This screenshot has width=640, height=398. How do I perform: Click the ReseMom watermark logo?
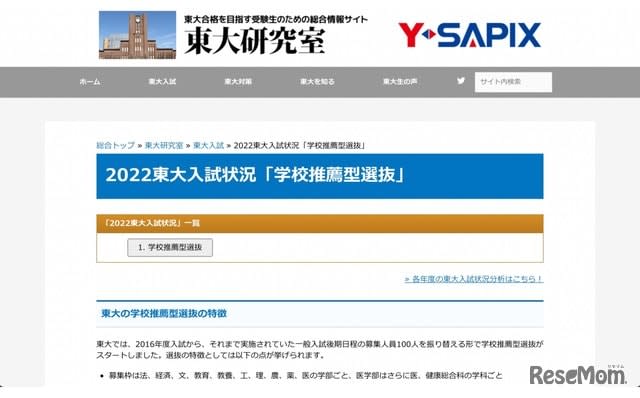coord(578,375)
